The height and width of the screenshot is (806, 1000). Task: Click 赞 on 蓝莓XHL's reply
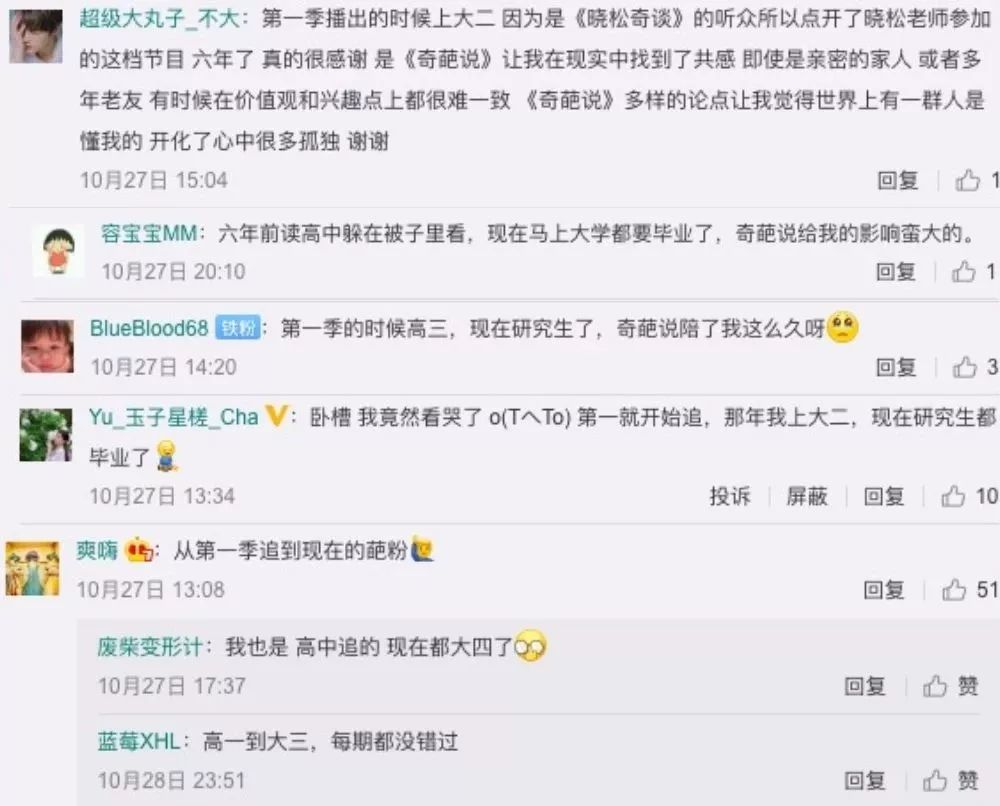tap(950, 780)
